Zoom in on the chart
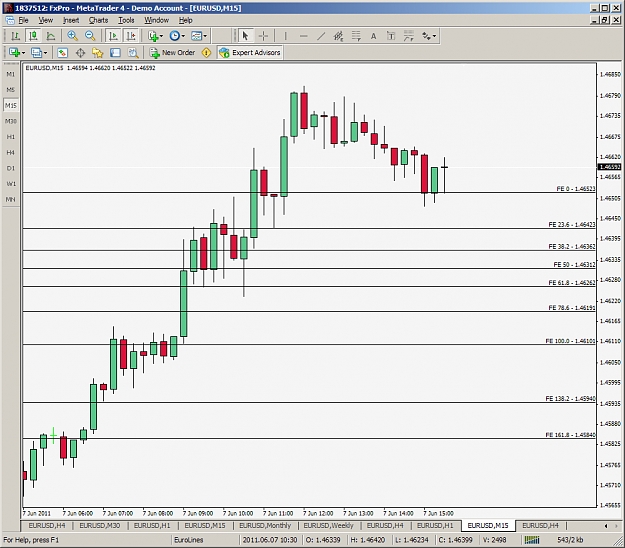 pyautogui.click(x=72, y=36)
